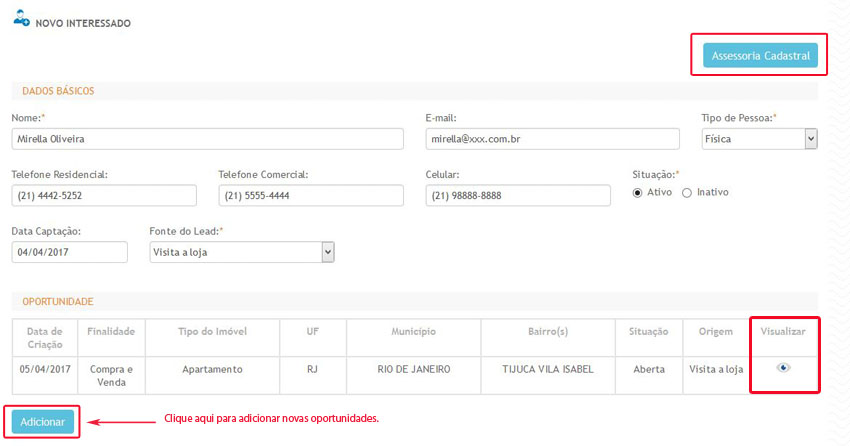The height and width of the screenshot is (446, 850).
Task: Focus the Celular phone field
Action: point(517,196)
